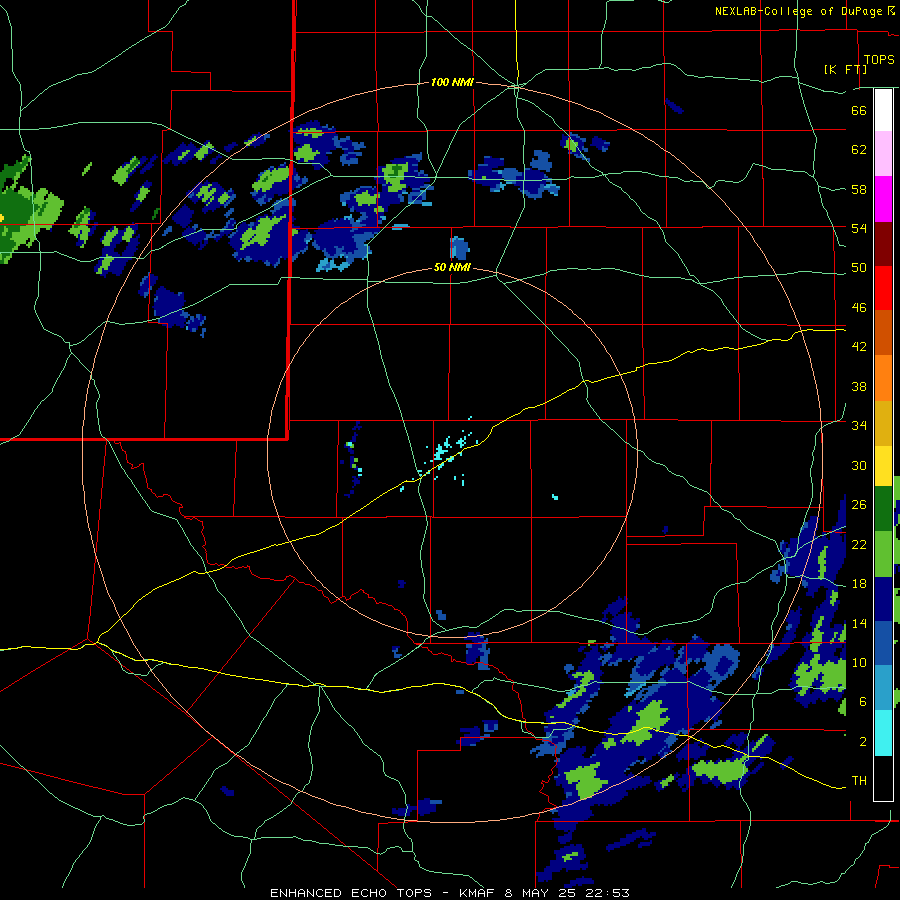Click the 34 legend value
Viewport: 900px width, 900px height.
coord(859,426)
